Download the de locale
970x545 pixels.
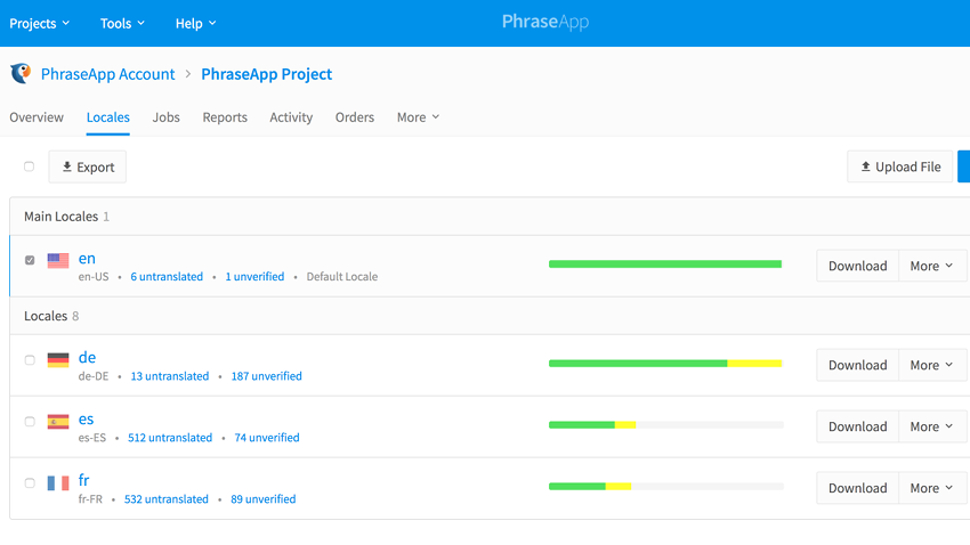(857, 365)
